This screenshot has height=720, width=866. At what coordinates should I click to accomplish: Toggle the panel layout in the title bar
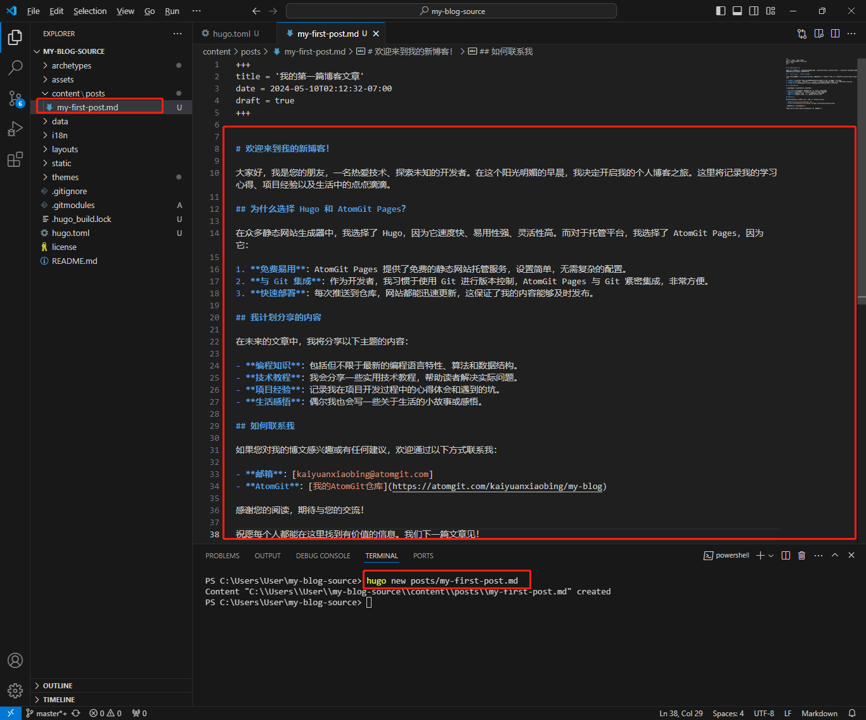(x=736, y=10)
